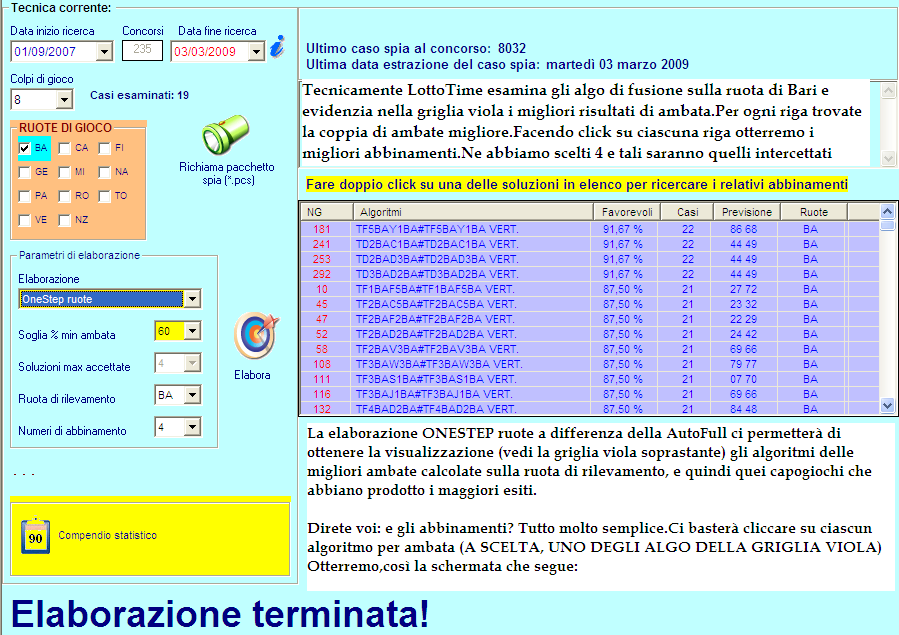Viewport: 899px width, 635px height.
Task: Select row 10 TF1BAF5BA#TF1BAF5BA VERT.
Action: 589,289
